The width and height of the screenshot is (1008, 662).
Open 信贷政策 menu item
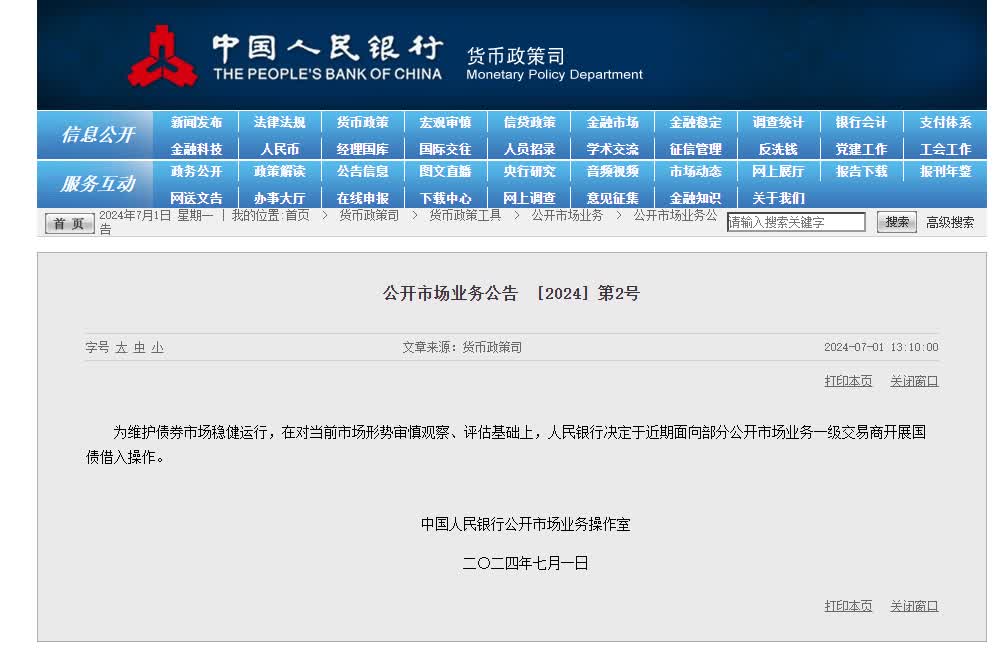pos(529,122)
